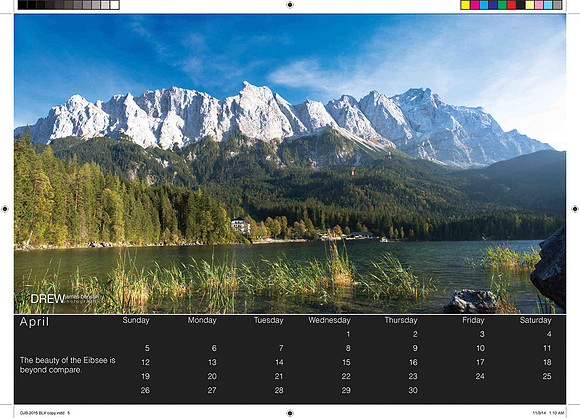Click the Wednesday column header
Viewport: 580px width, 418px height.
point(329,320)
